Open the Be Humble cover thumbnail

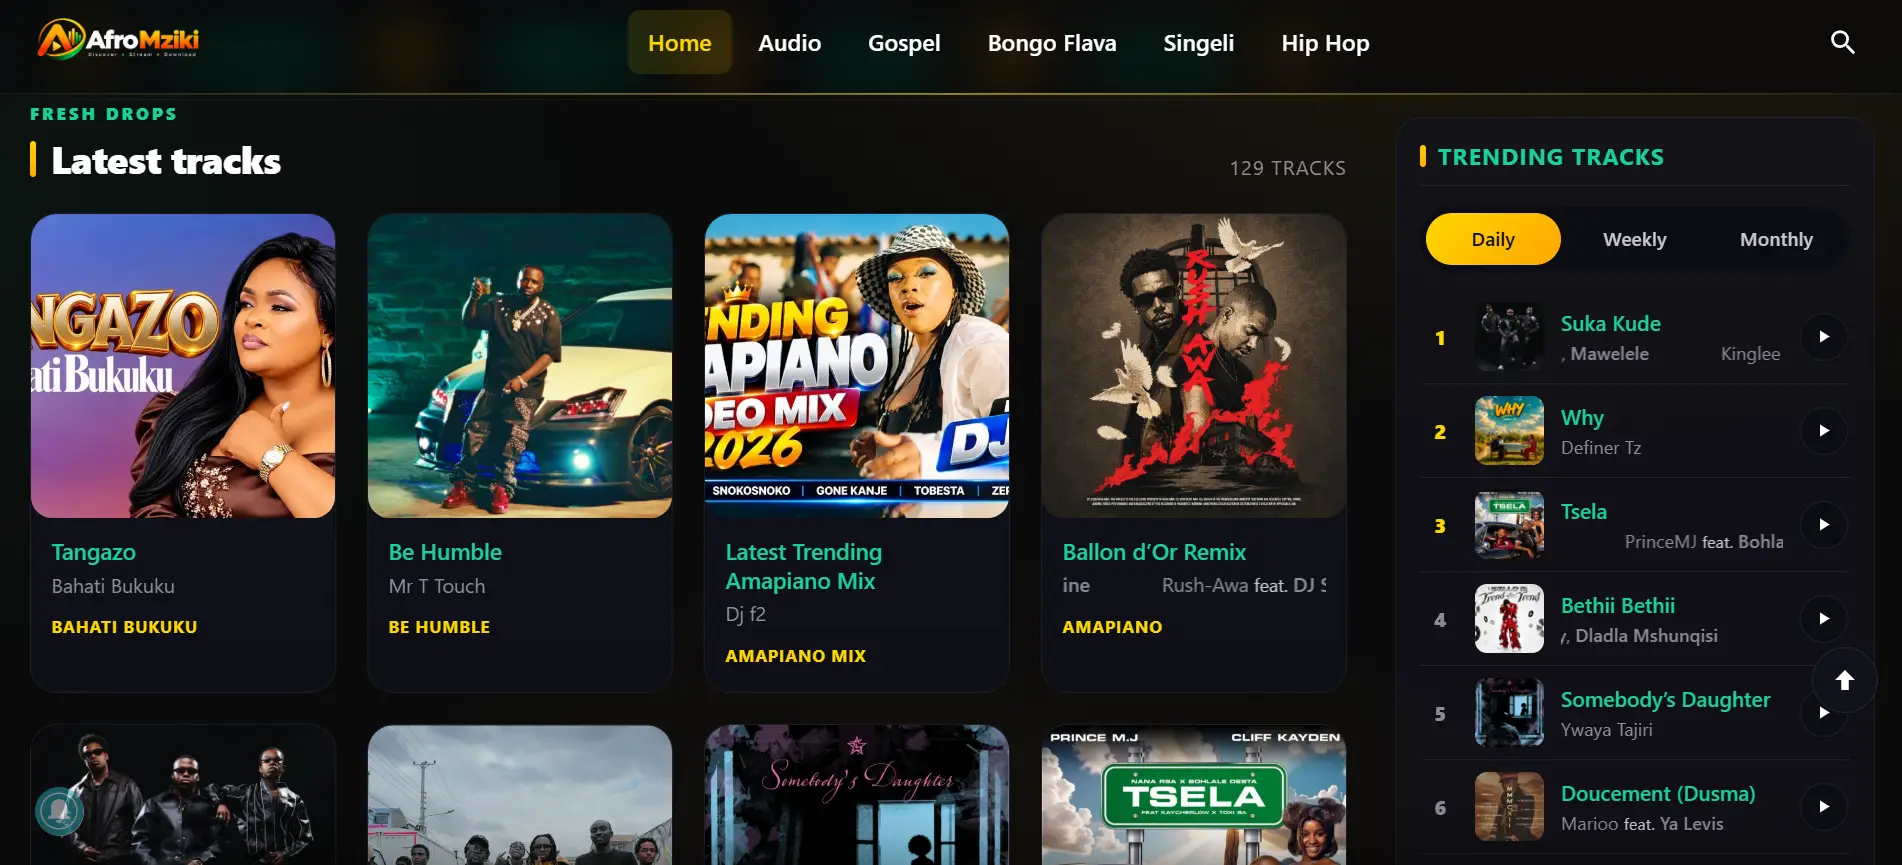point(520,366)
